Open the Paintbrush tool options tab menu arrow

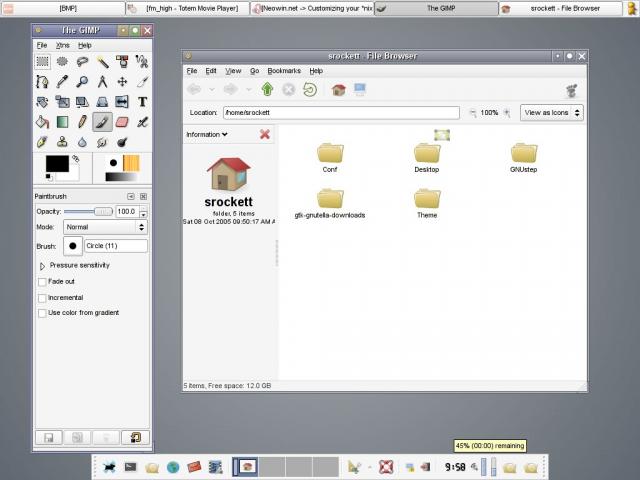[131, 196]
